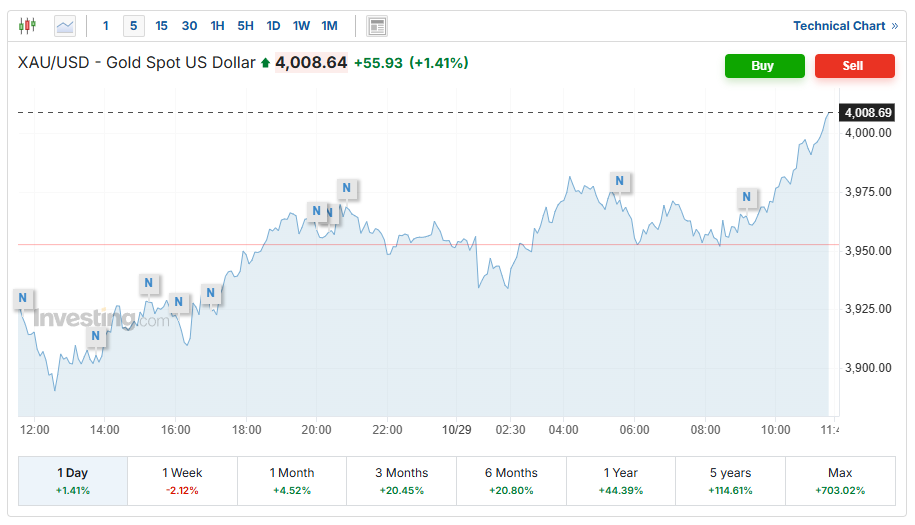Select the 1 Week period tab

click(182, 481)
